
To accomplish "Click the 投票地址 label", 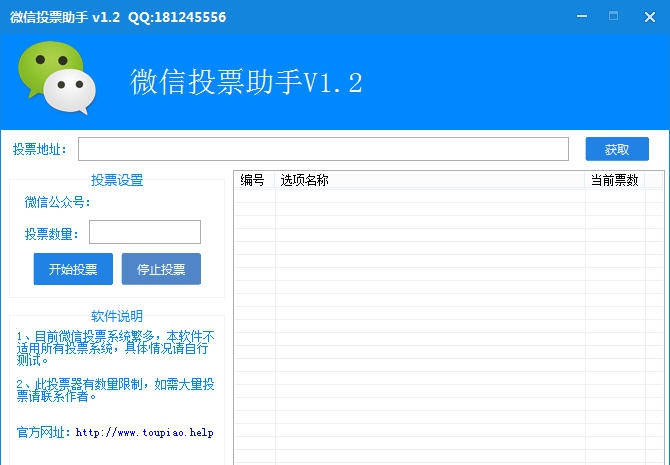I will pos(40,149).
